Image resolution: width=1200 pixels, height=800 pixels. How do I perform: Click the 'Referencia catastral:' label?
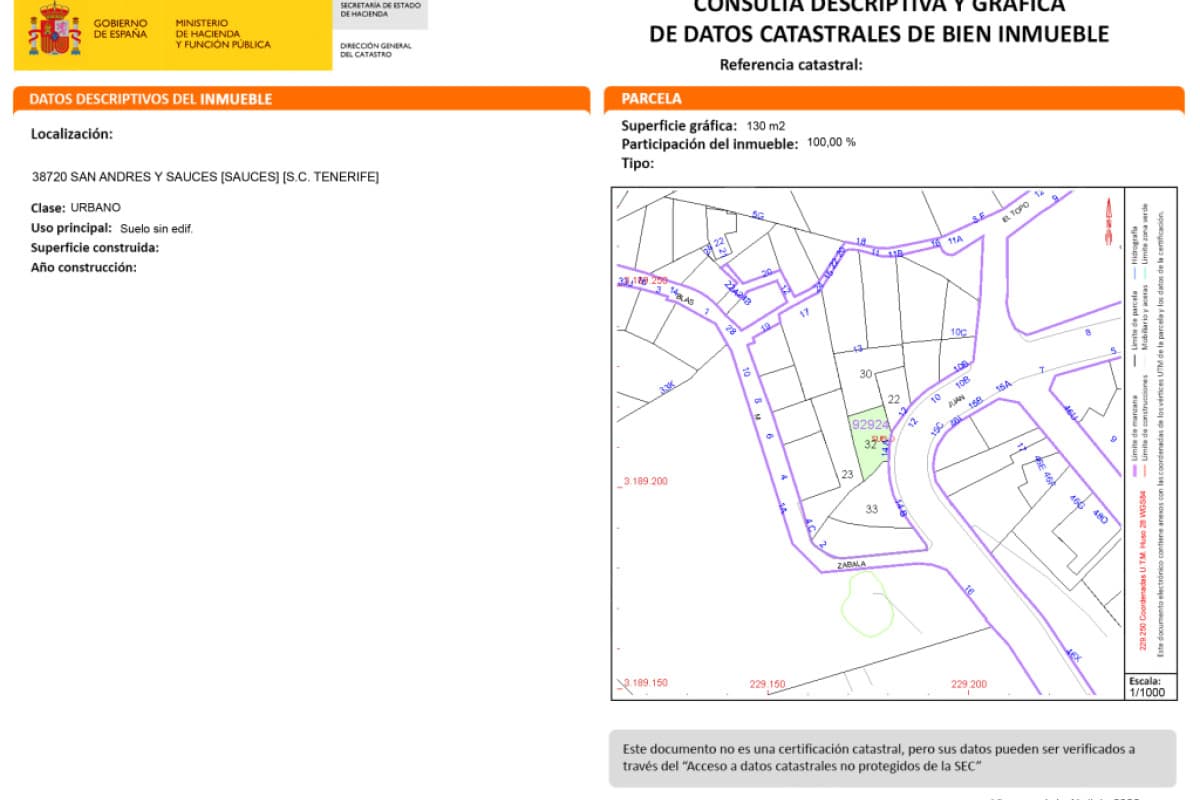click(791, 66)
